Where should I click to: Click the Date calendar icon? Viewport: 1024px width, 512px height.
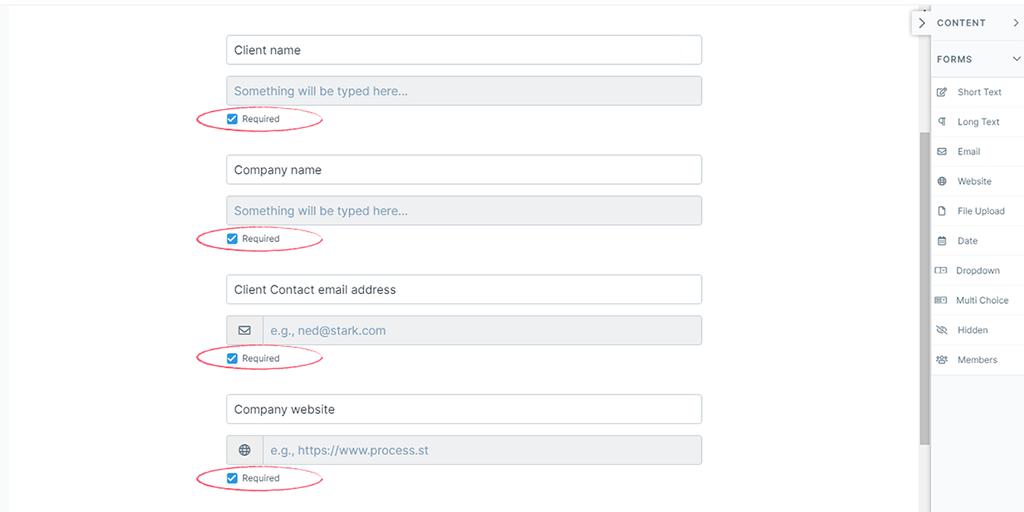(x=941, y=241)
